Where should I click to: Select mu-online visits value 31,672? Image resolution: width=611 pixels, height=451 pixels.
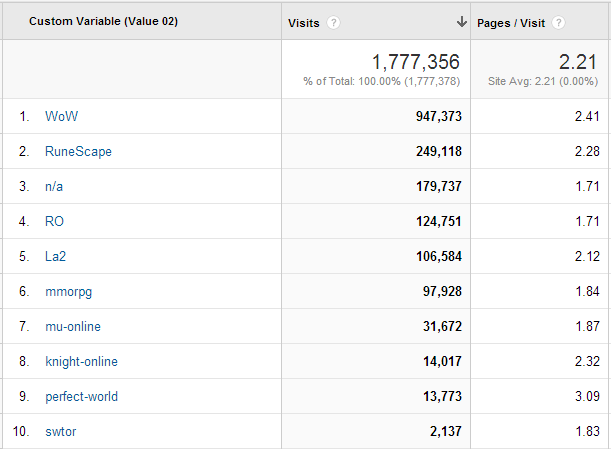(x=442, y=326)
